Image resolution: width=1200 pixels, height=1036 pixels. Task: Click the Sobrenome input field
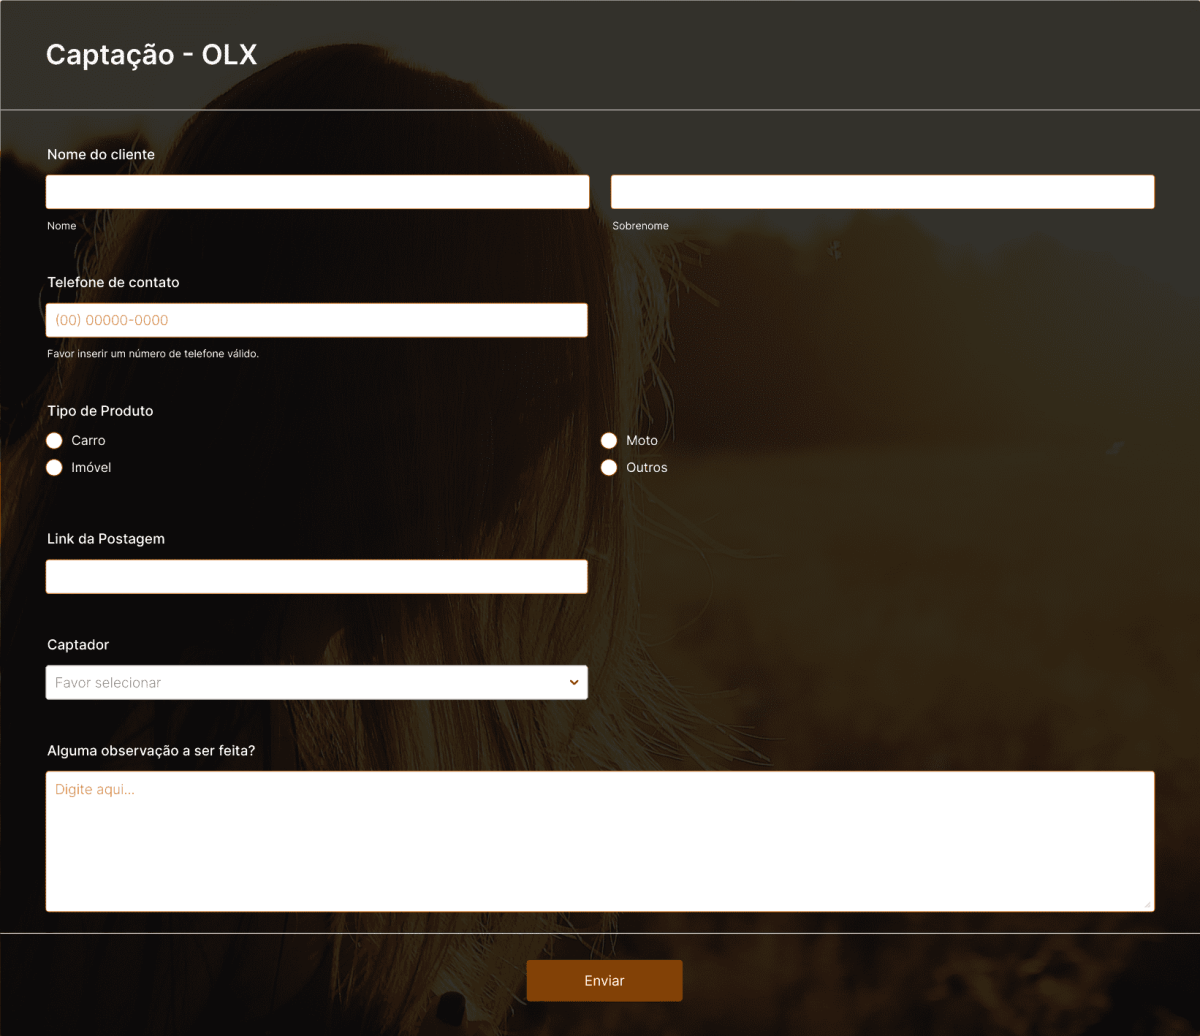(882, 191)
